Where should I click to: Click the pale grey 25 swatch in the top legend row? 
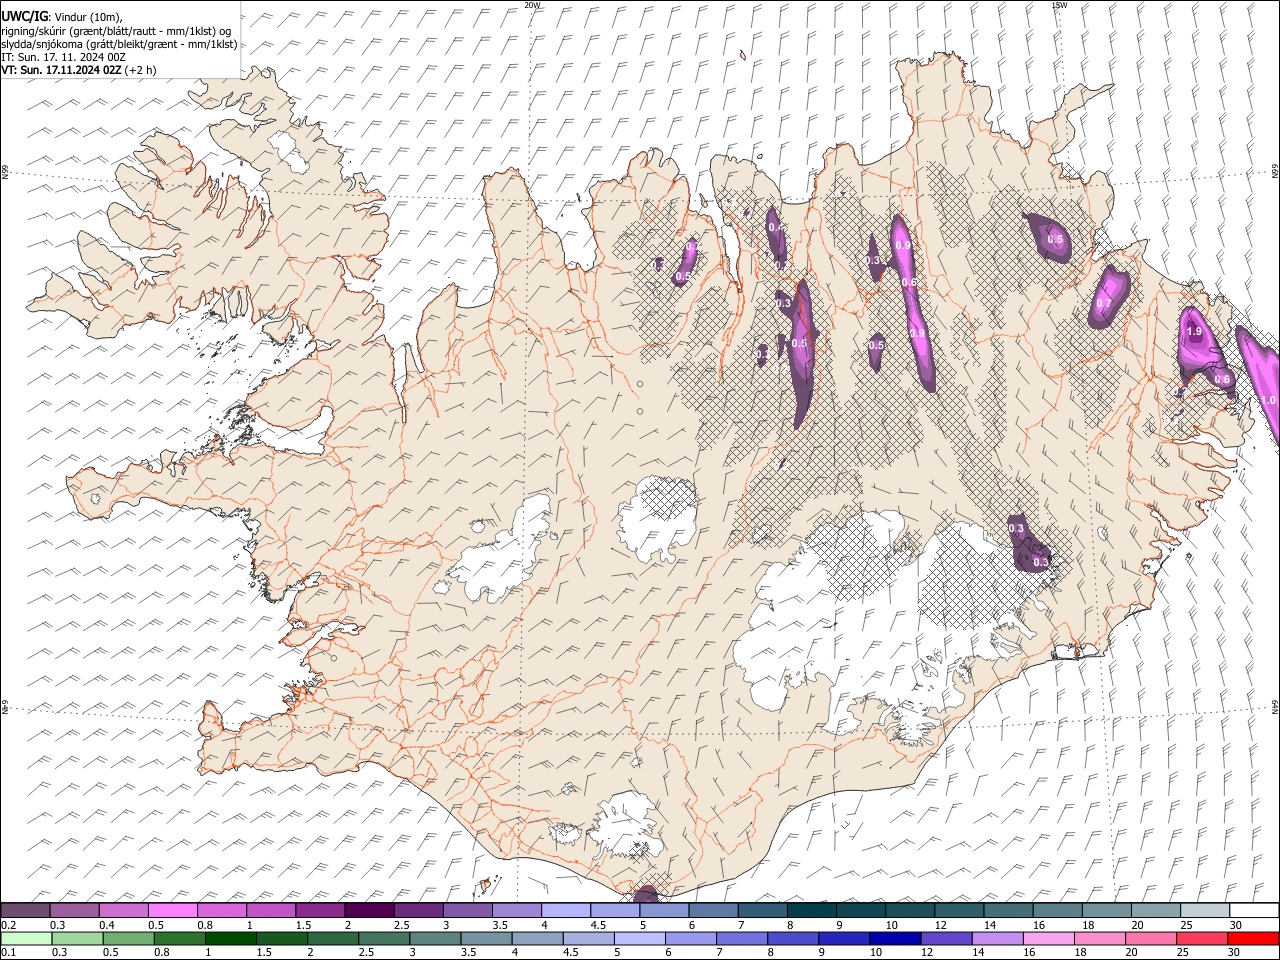(1204, 911)
